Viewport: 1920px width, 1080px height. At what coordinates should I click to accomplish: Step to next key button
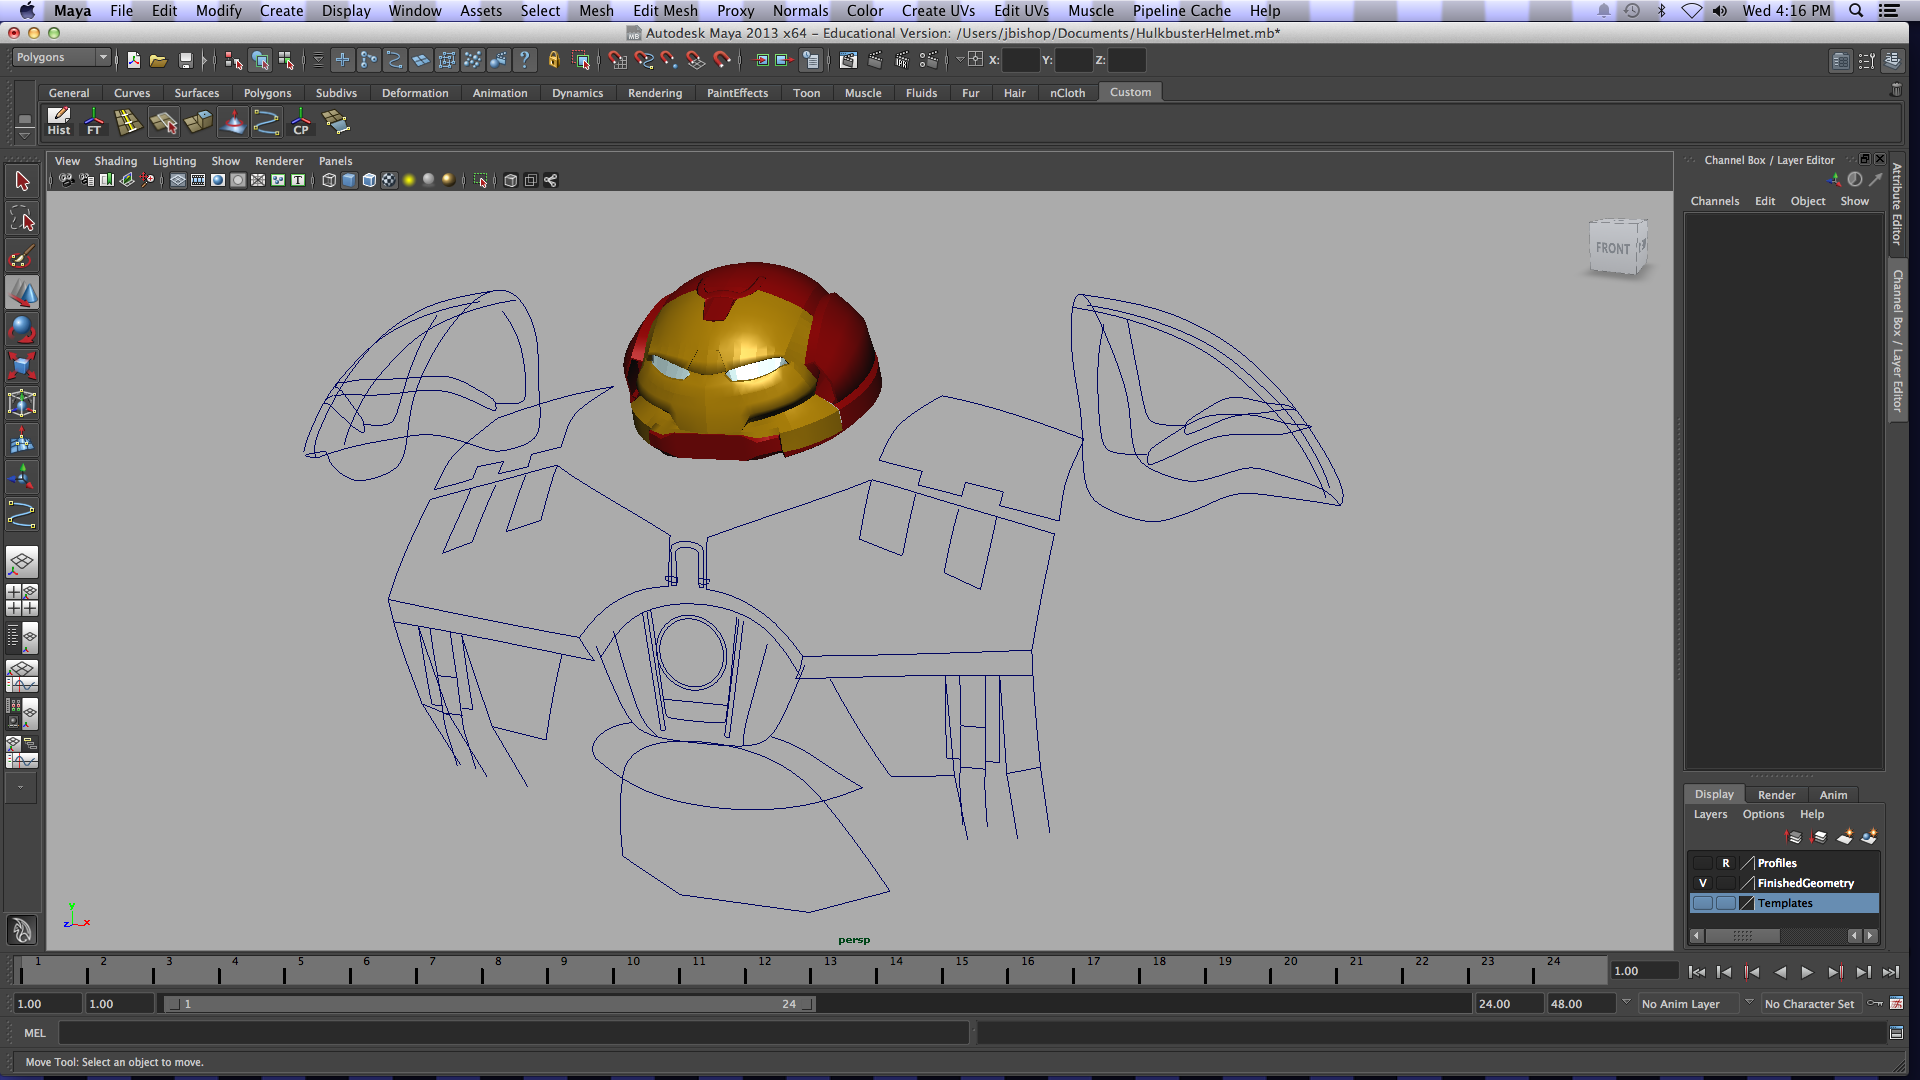point(1835,972)
